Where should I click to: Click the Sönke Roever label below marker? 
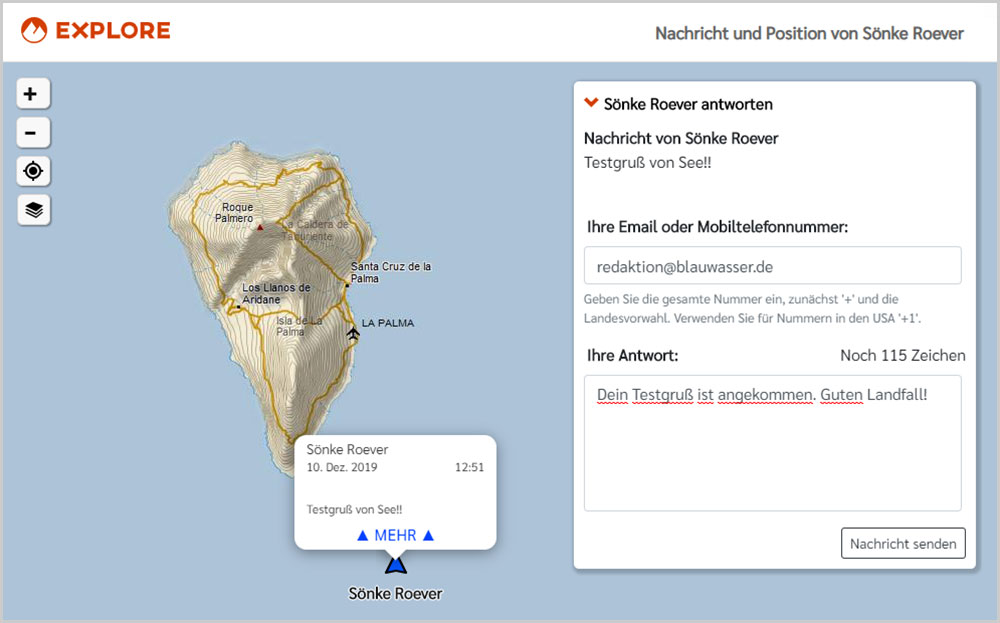click(x=395, y=593)
